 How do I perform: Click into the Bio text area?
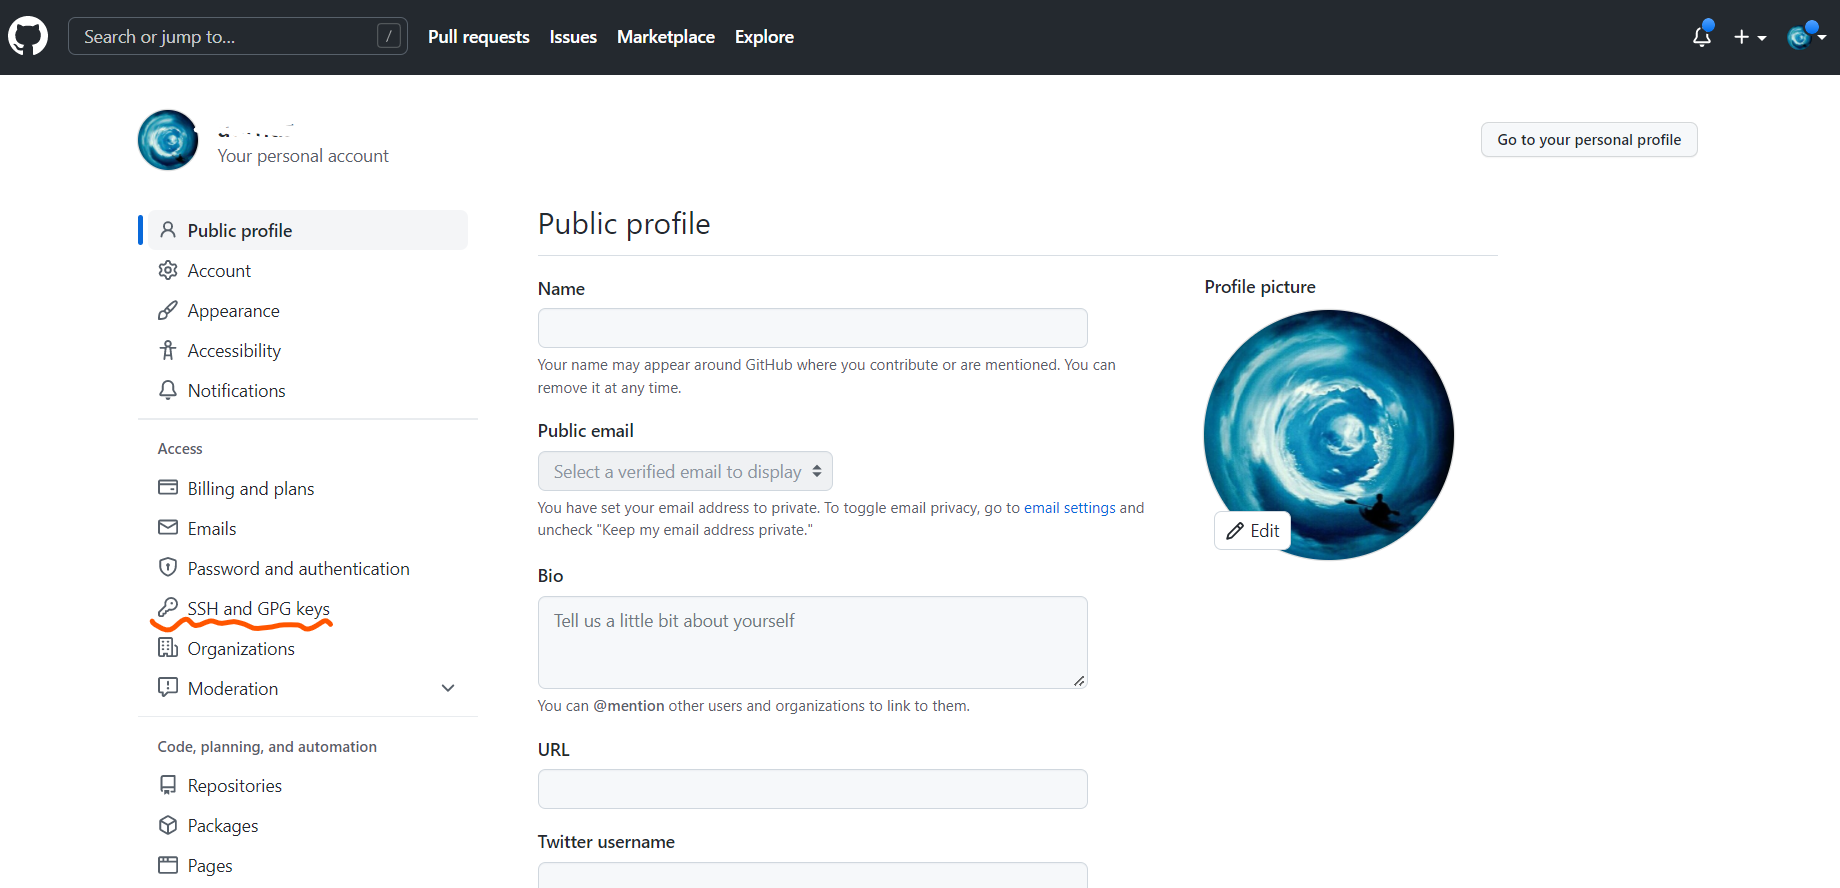(812, 642)
